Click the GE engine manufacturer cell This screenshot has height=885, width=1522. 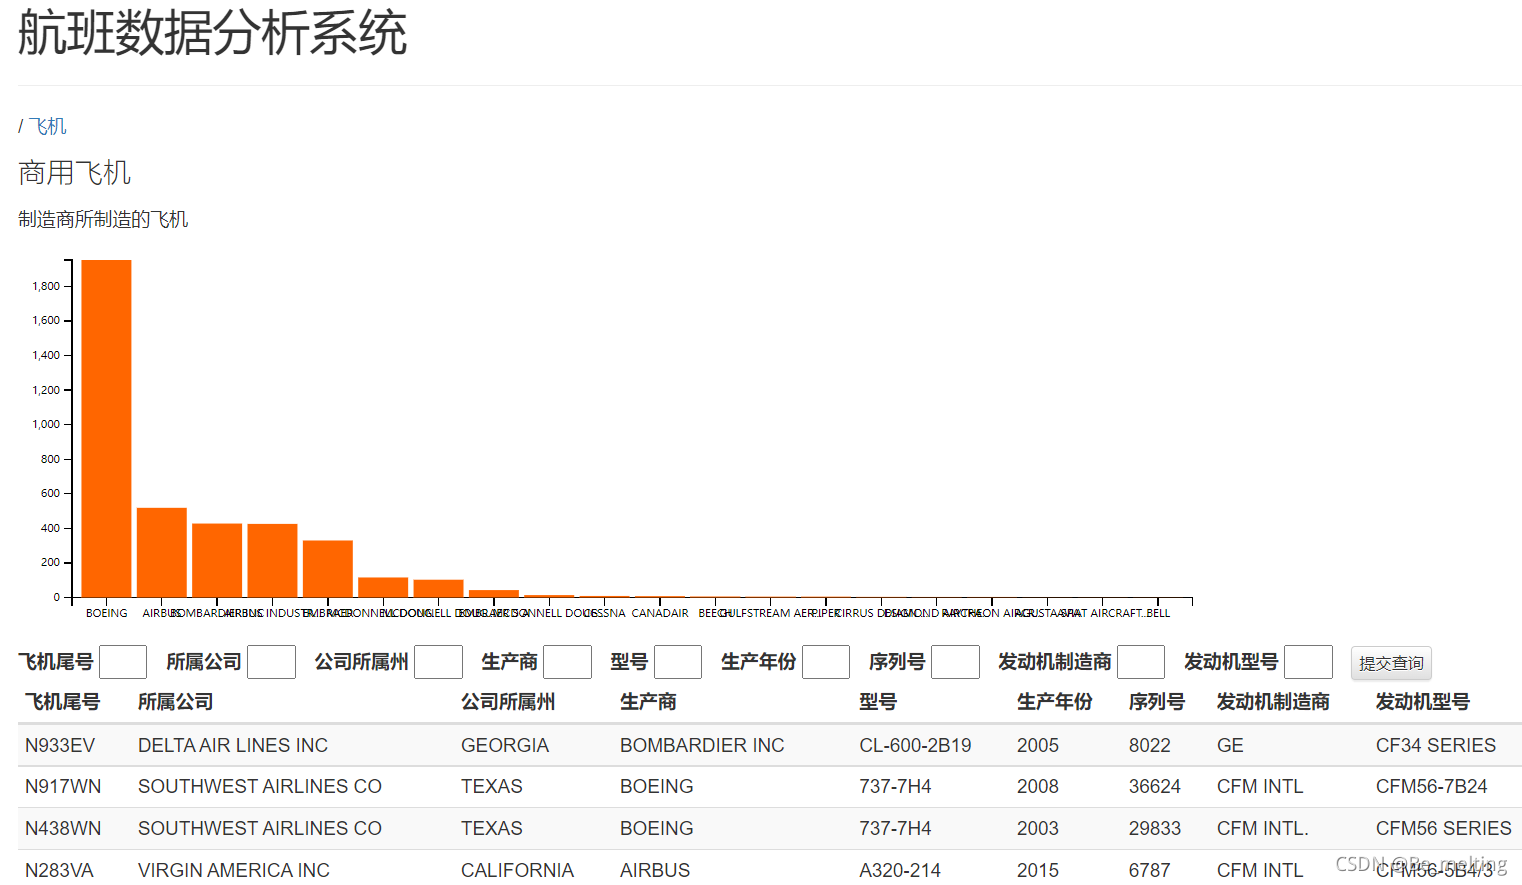pyautogui.click(x=1230, y=745)
